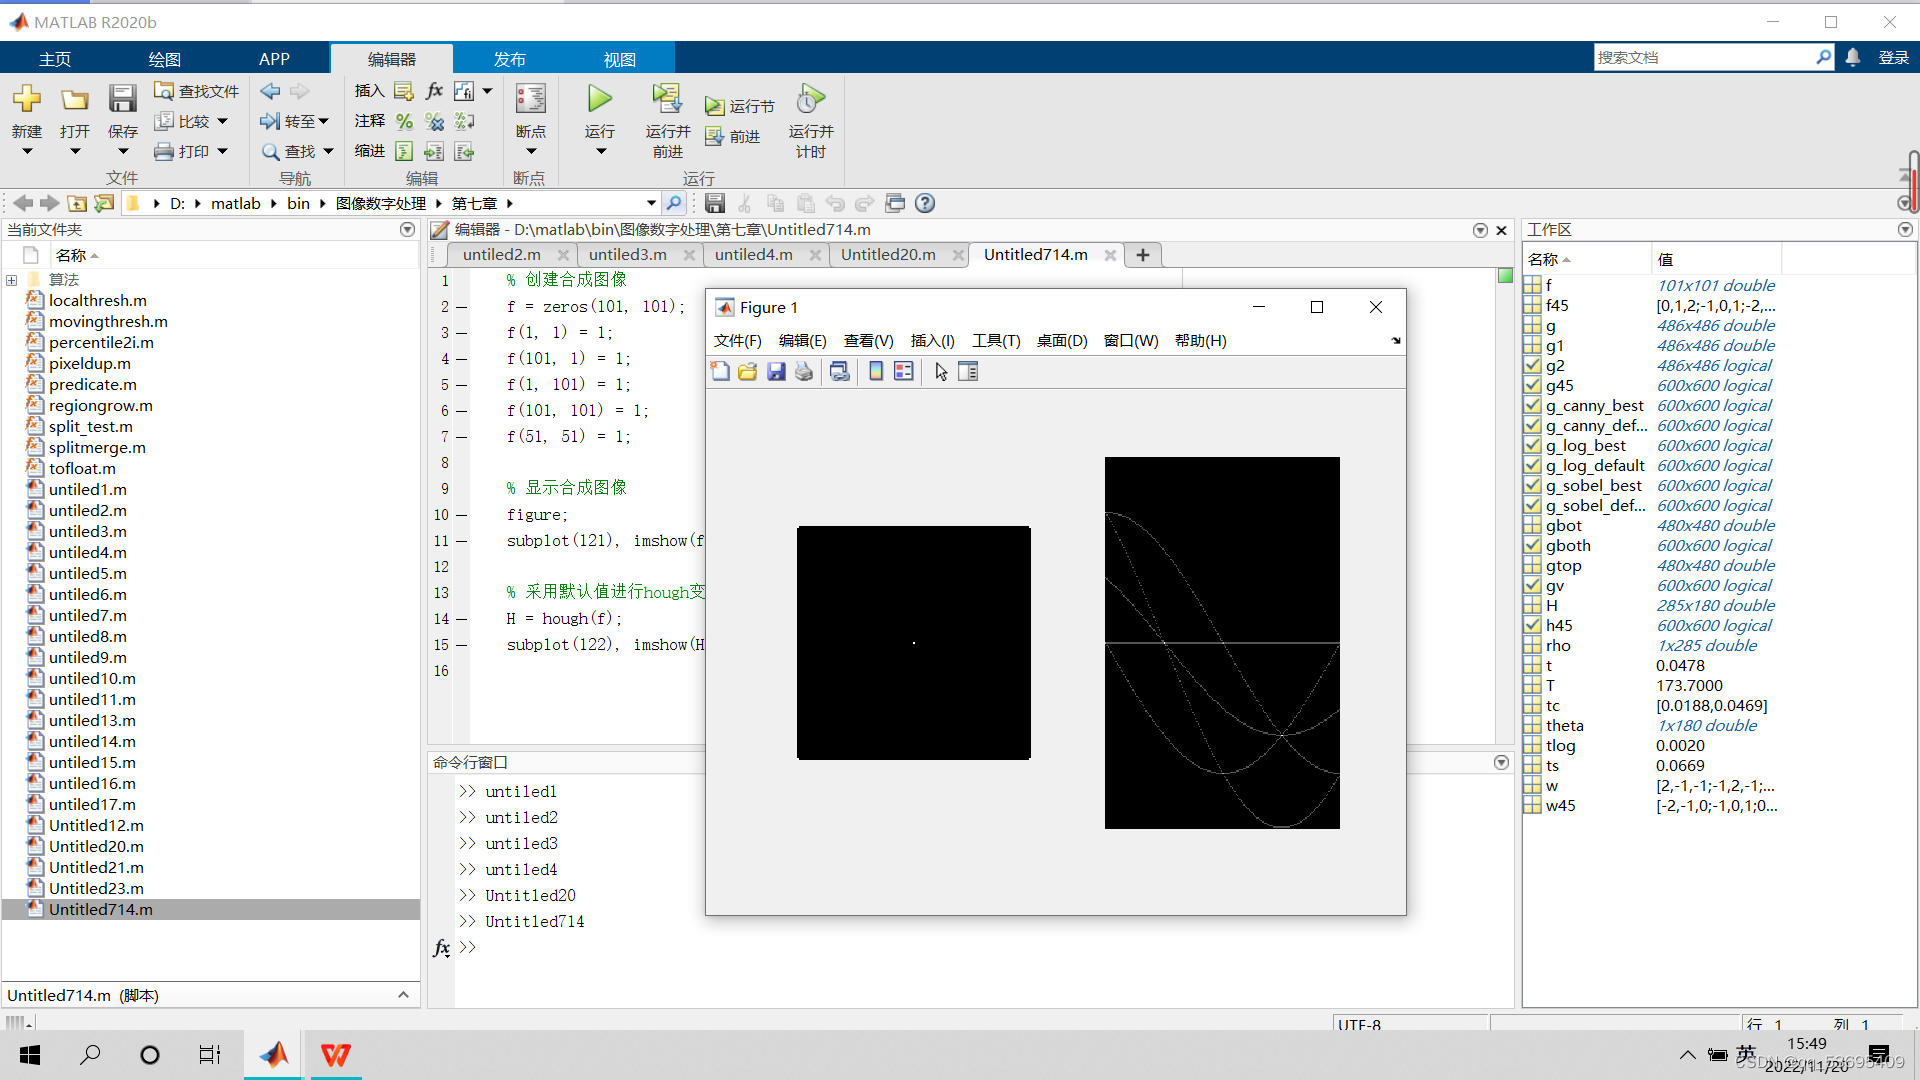
Task: Click the Insert function fx icon
Action: click(434, 91)
